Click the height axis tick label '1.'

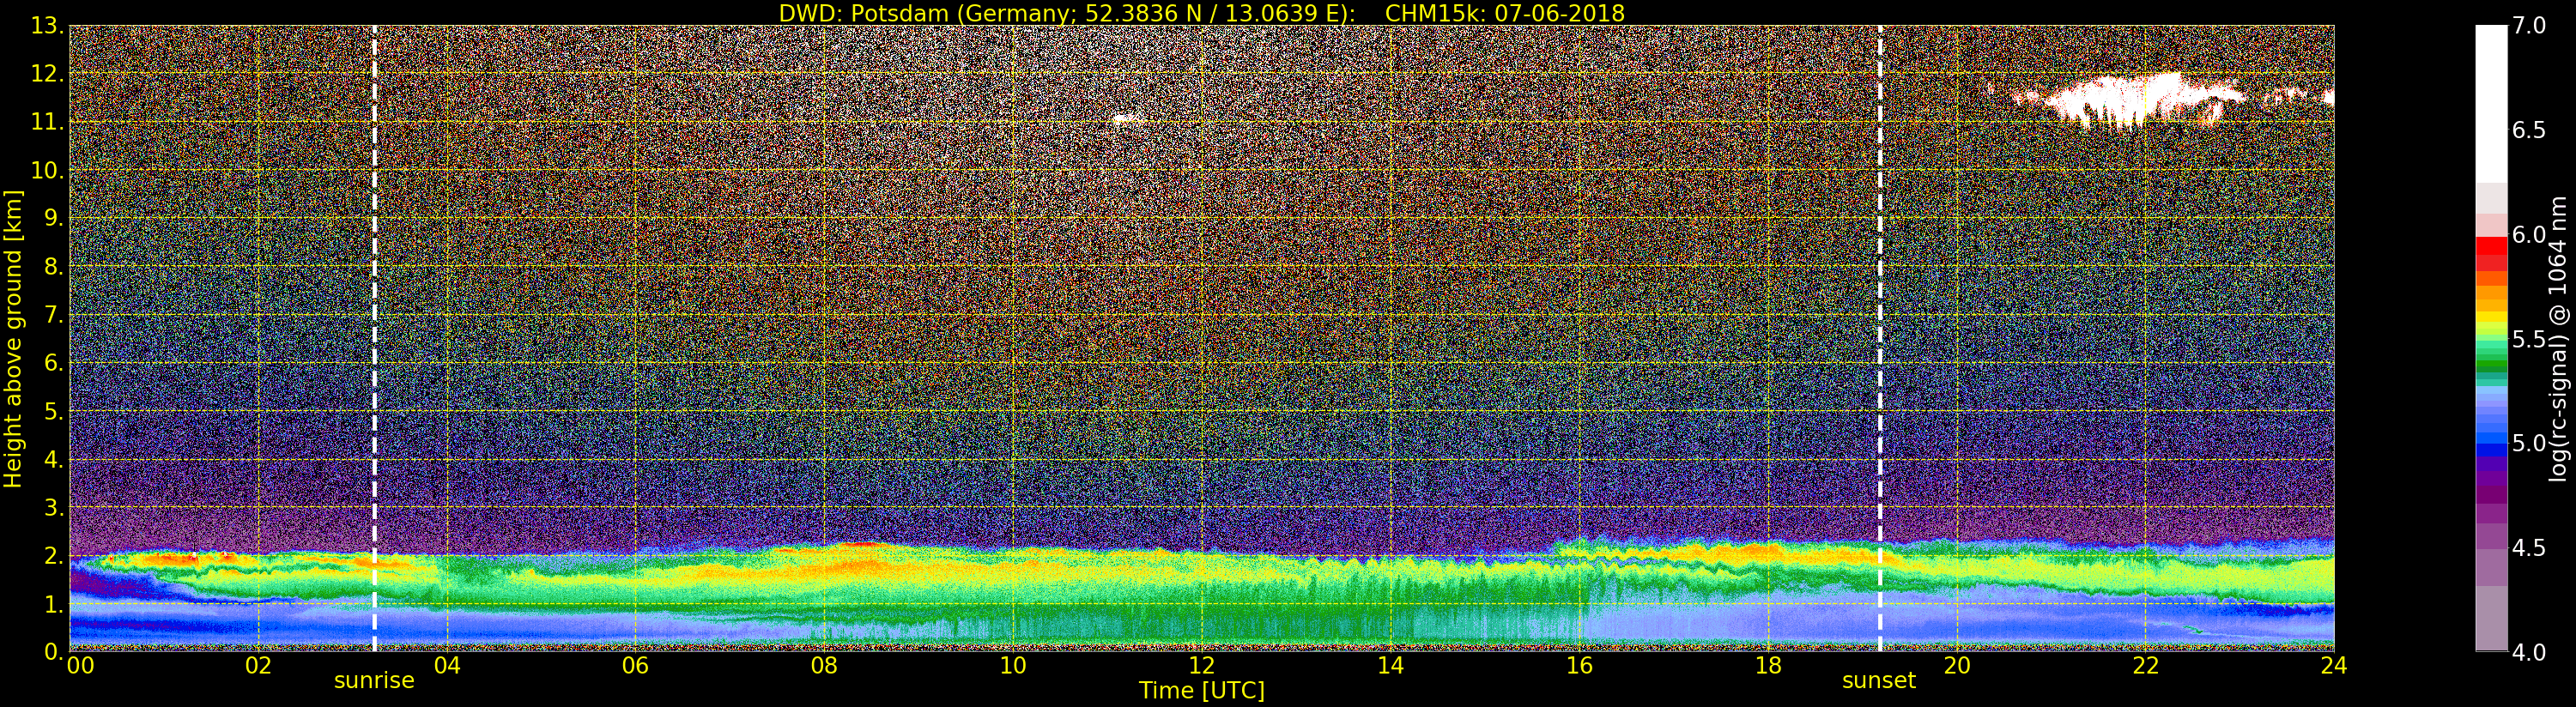54,604
